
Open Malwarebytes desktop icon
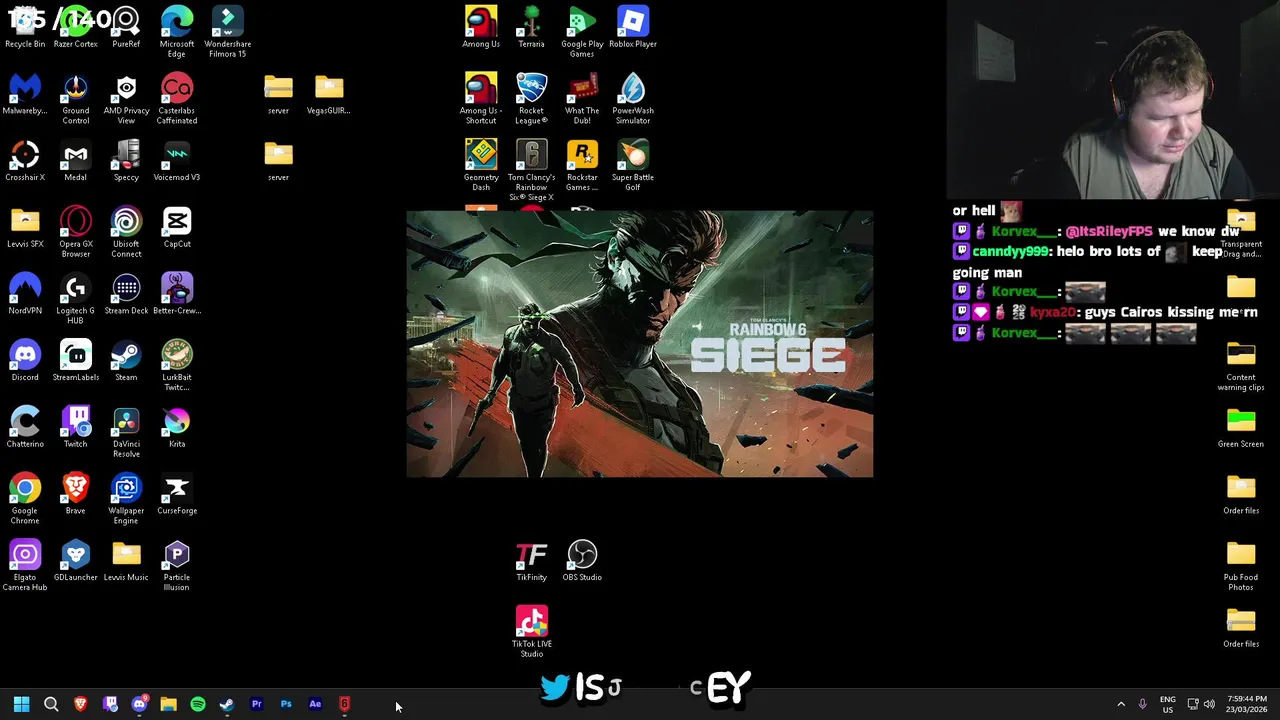tap(25, 94)
